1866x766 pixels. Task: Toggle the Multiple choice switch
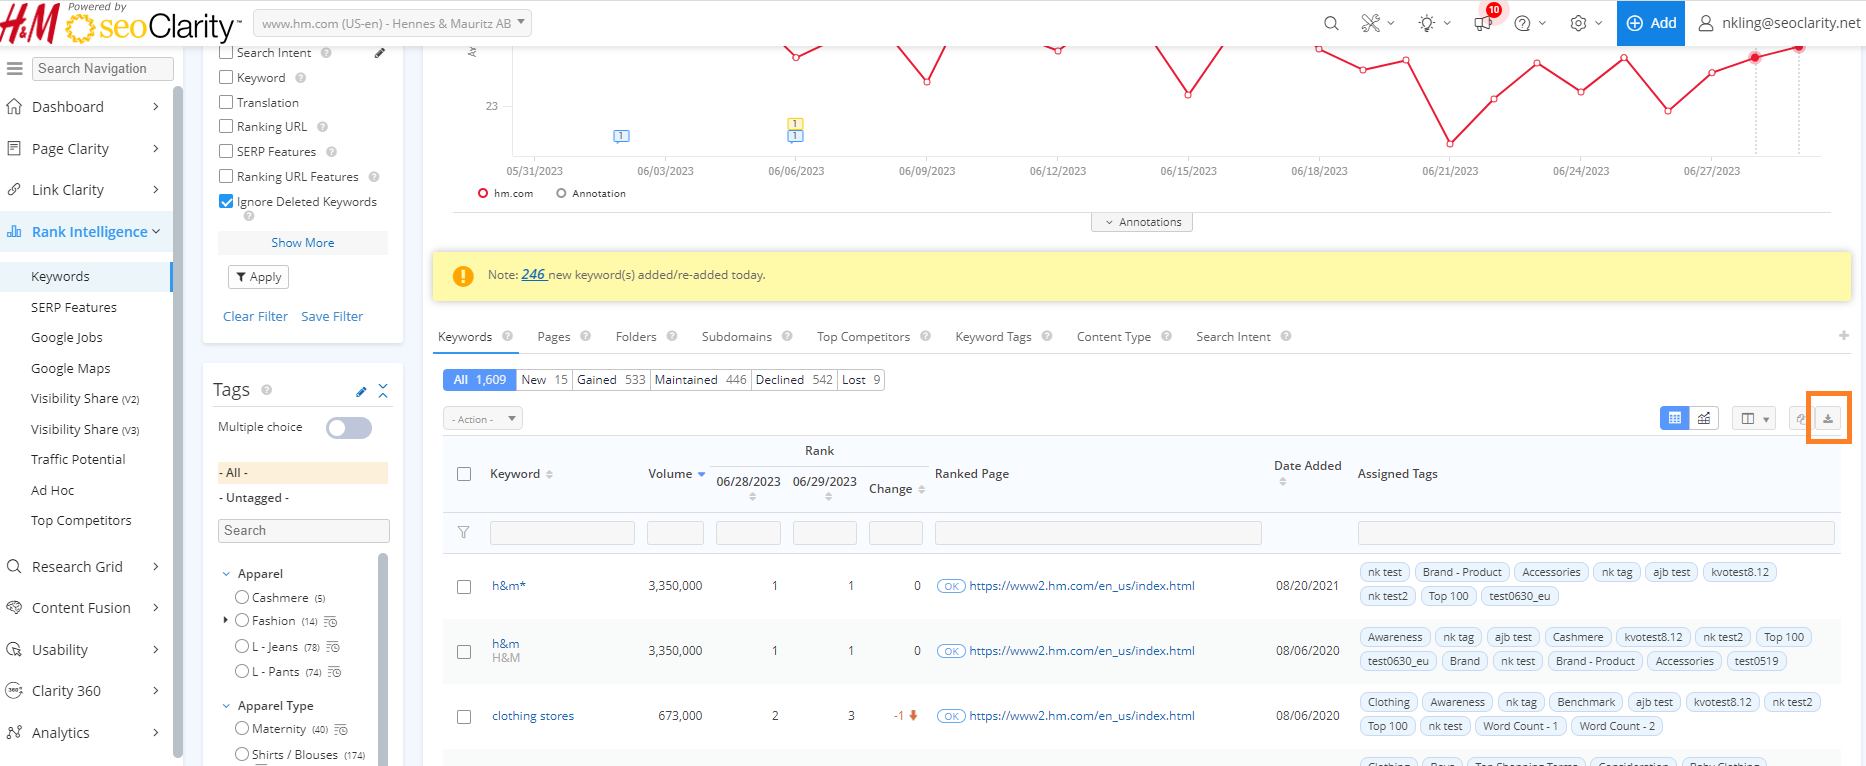coord(349,428)
